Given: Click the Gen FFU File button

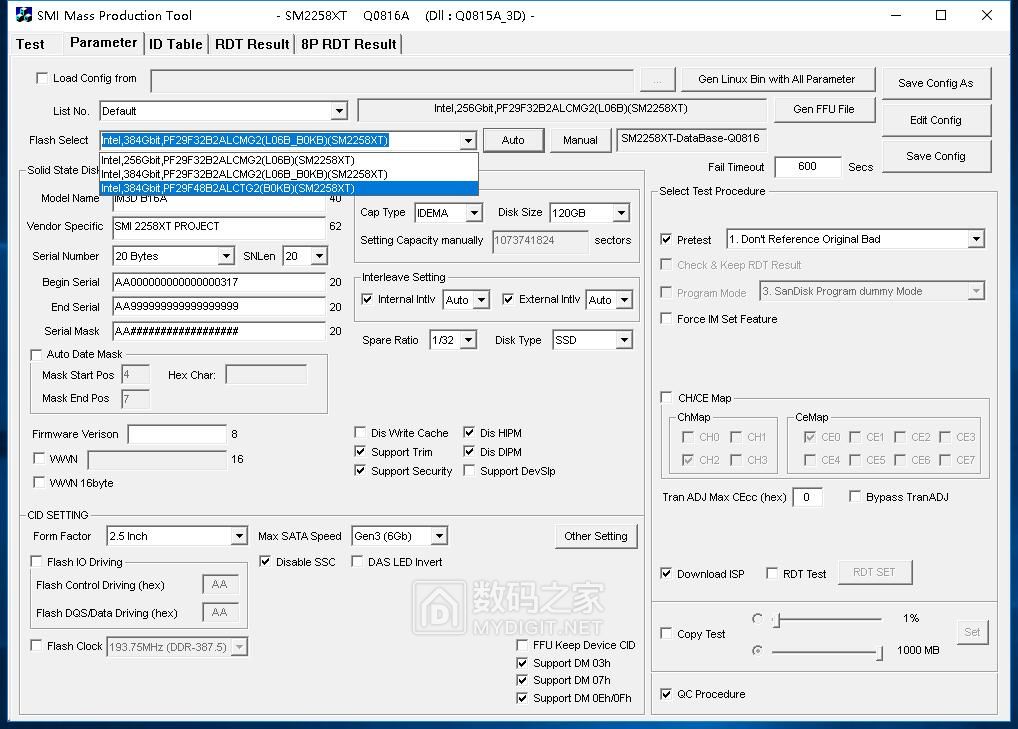Looking at the screenshot, I should [x=824, y=109].
